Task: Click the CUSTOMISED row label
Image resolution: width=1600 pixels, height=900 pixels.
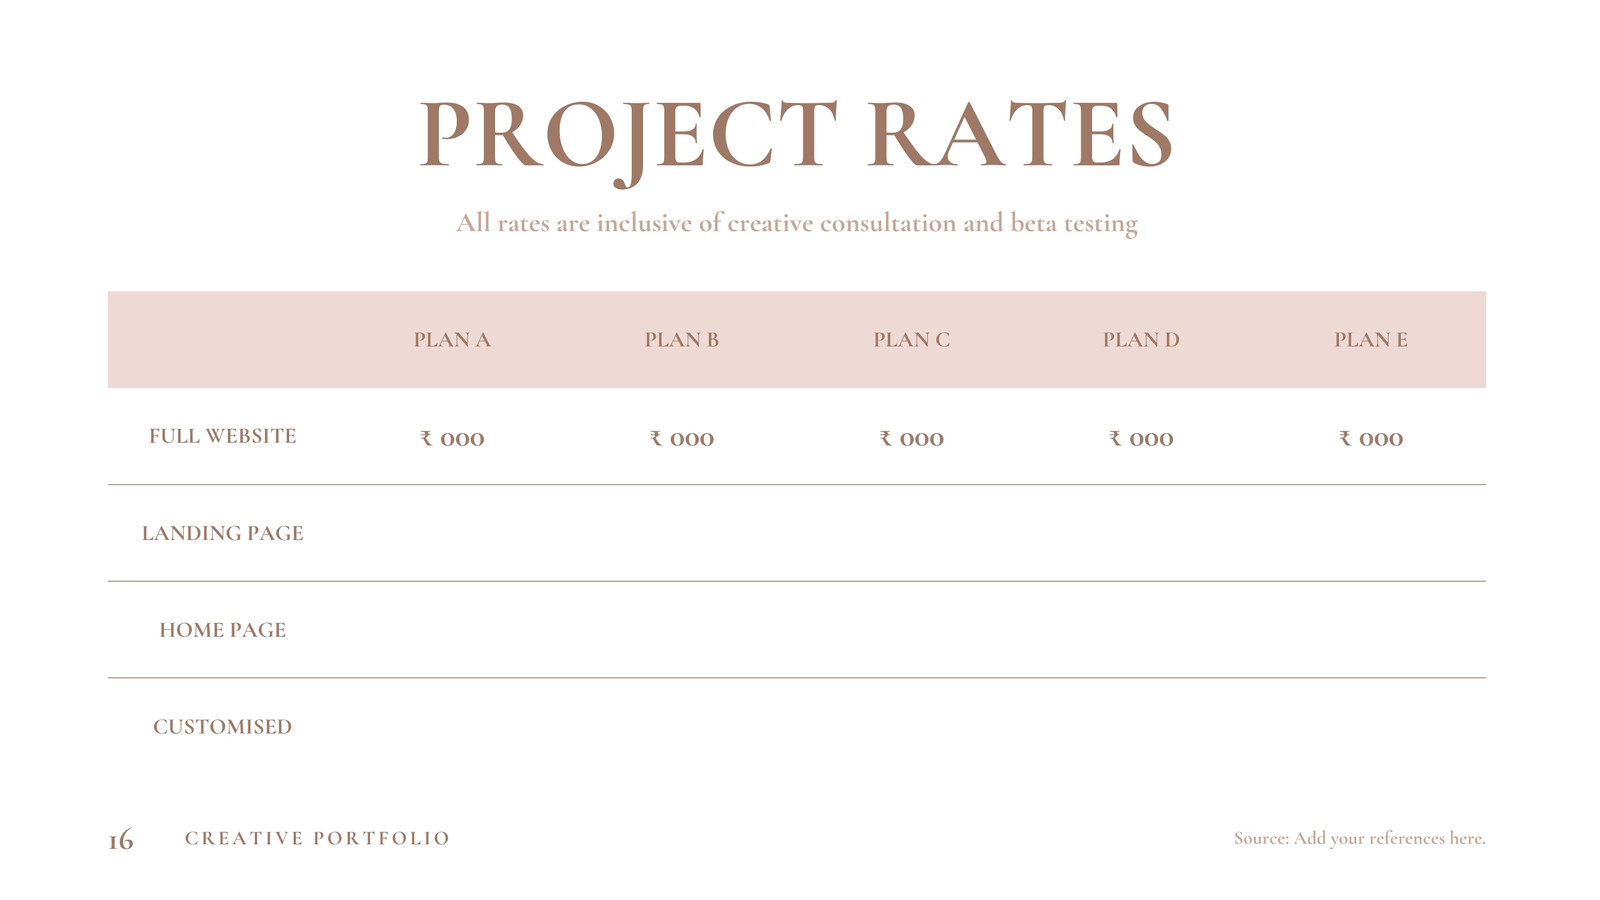Action: pyautogui.click(x=223, y=727)
